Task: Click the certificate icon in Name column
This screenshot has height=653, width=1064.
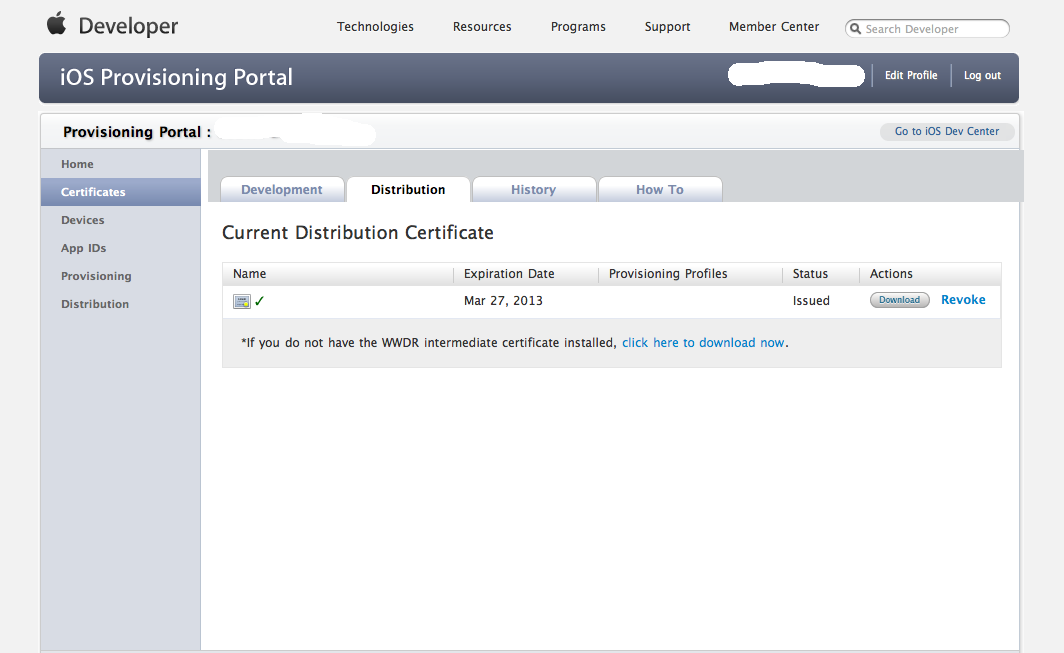Action: pyautogui.click(x=242, y=301)
